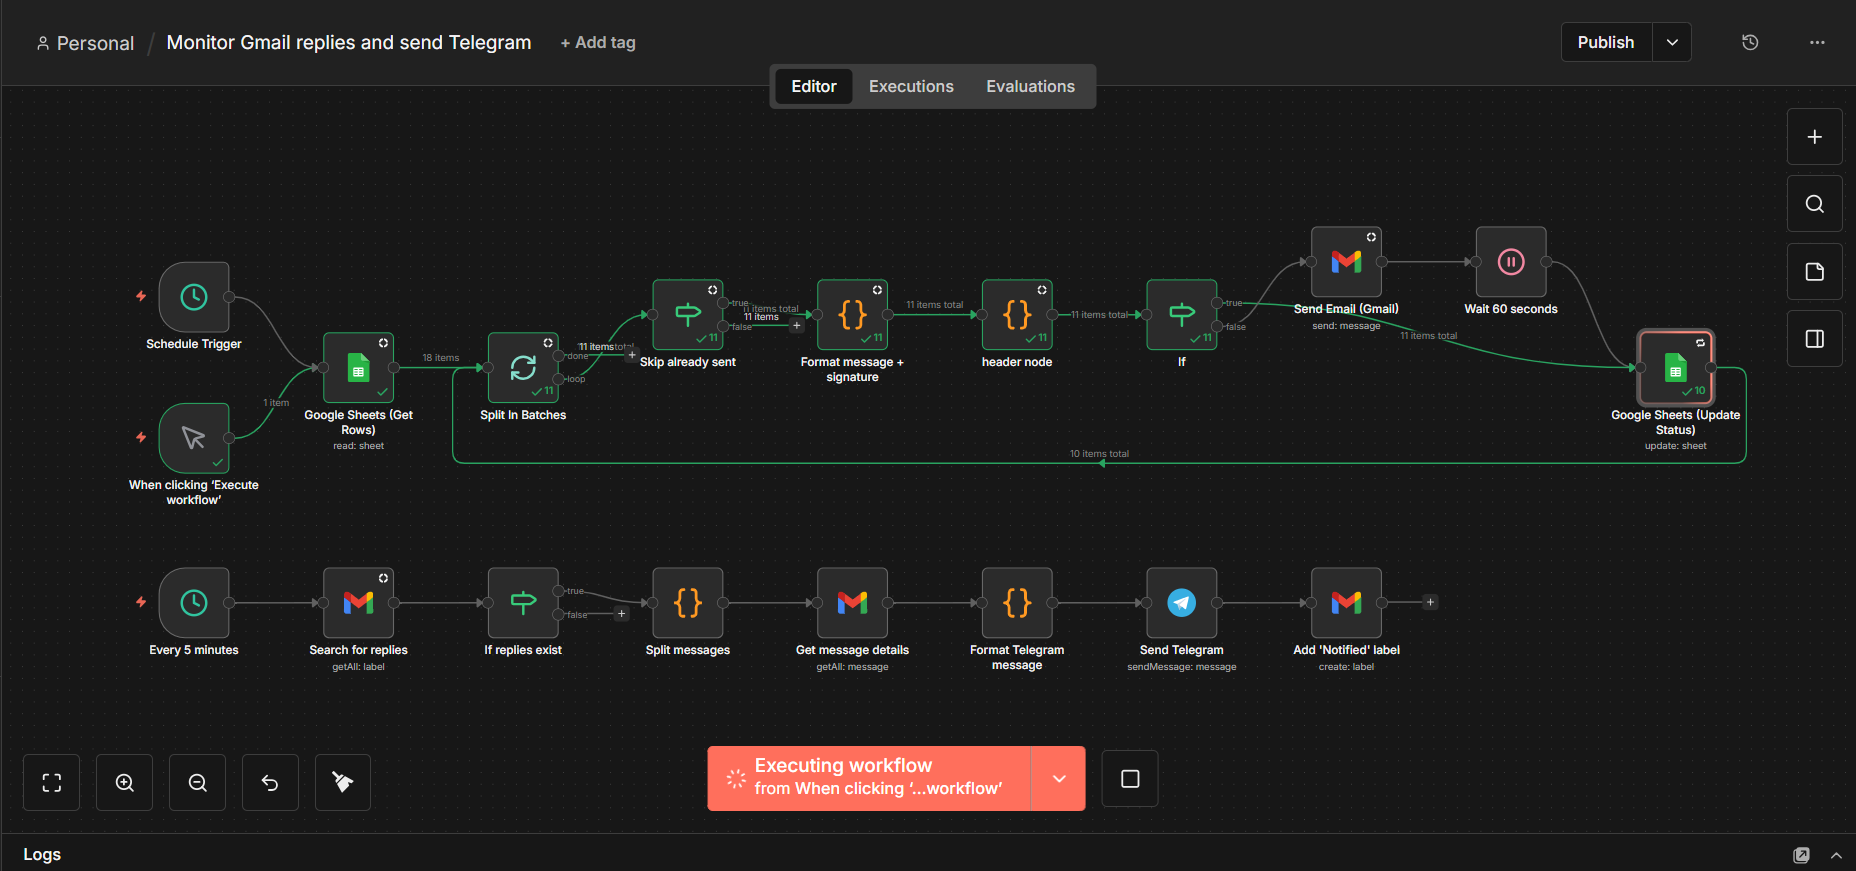Switch to the Editor tab
The image size is (1856, 871).
(x=814, y=86)
